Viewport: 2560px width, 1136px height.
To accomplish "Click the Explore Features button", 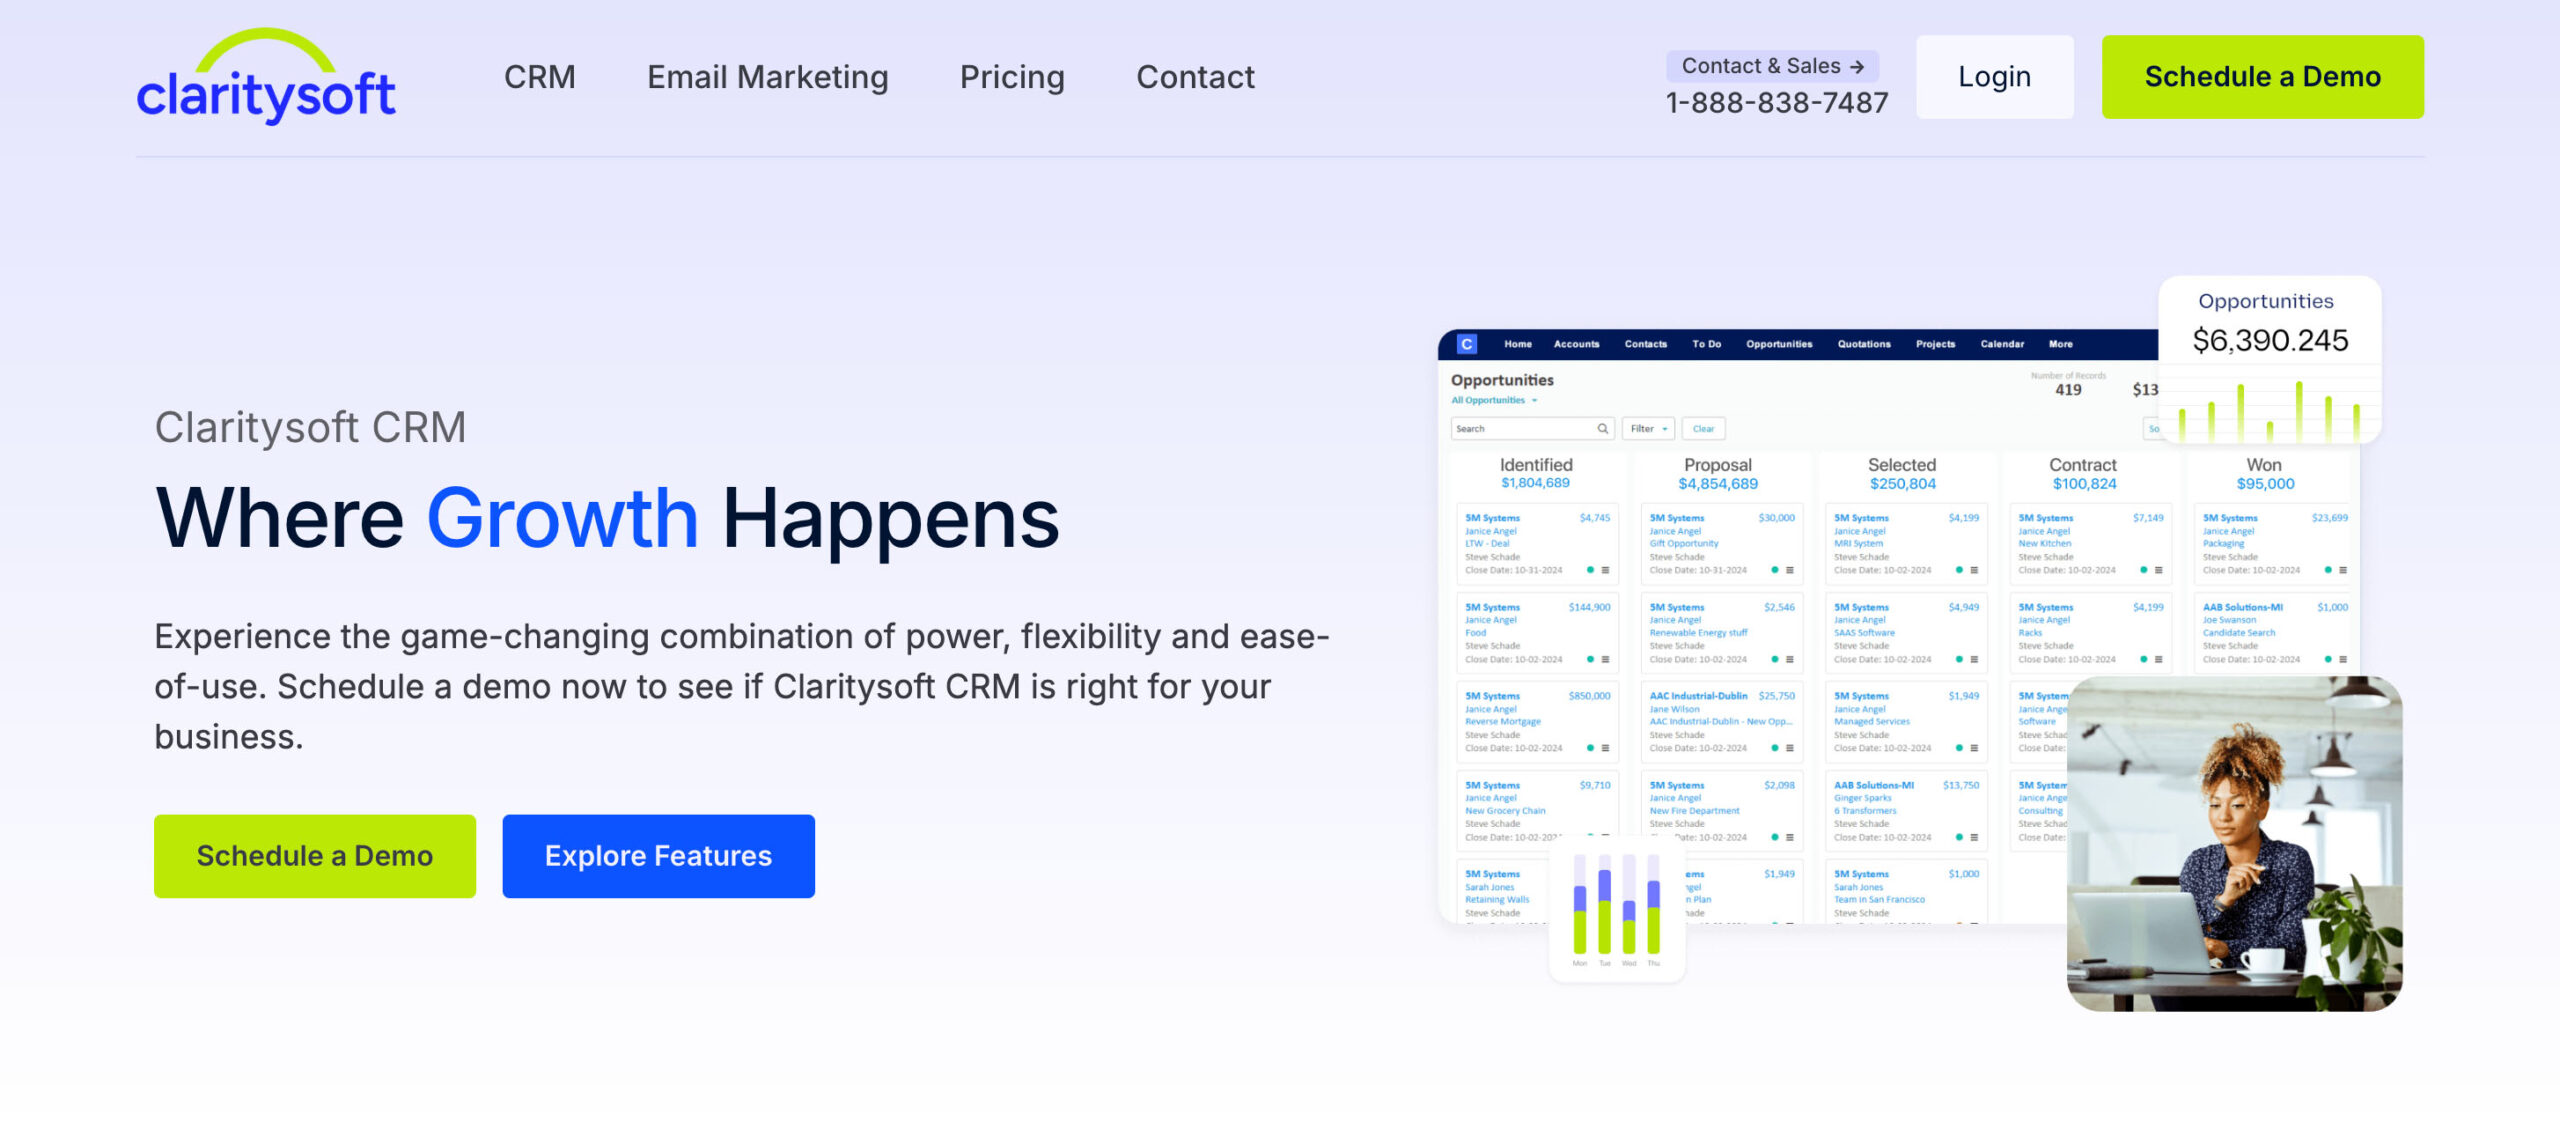I will coord(658,856).
